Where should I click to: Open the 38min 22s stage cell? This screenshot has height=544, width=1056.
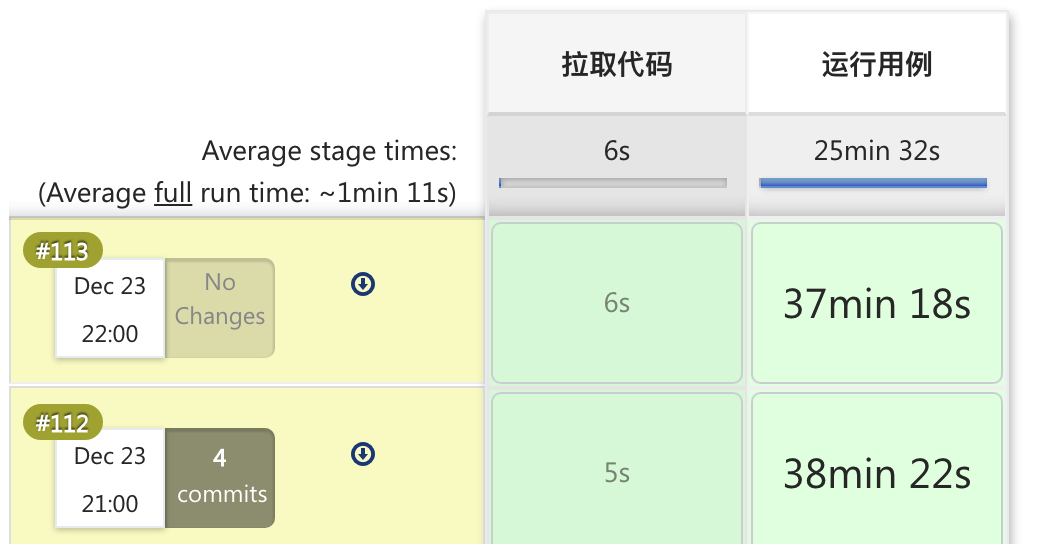(x=876, y=469)
